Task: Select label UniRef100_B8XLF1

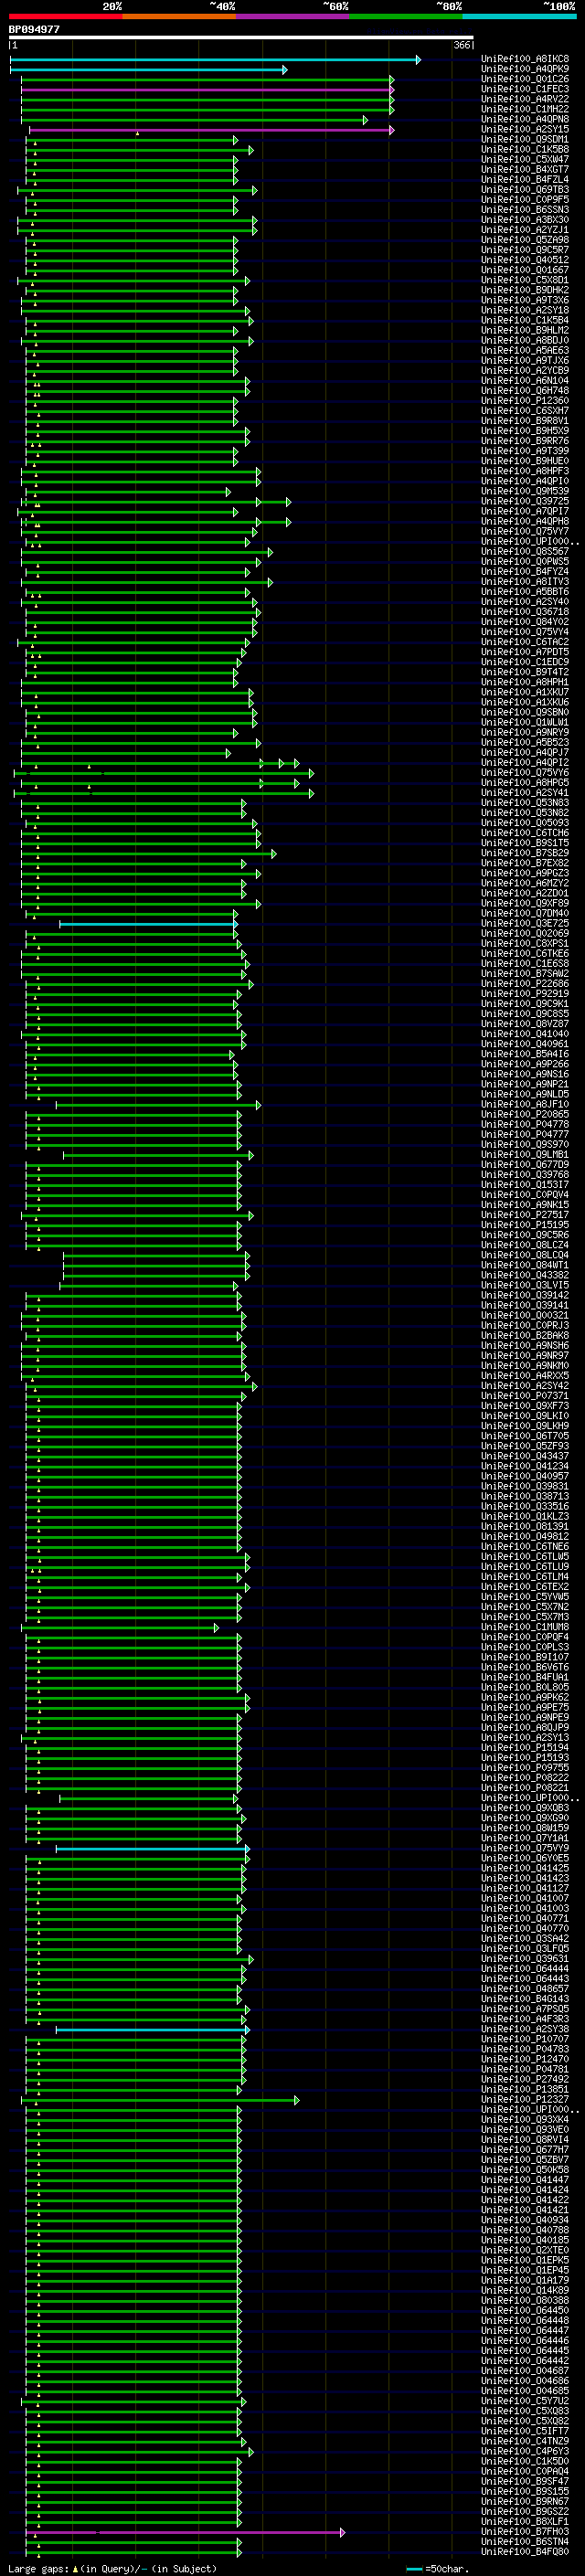Action: coord(525,2522)
